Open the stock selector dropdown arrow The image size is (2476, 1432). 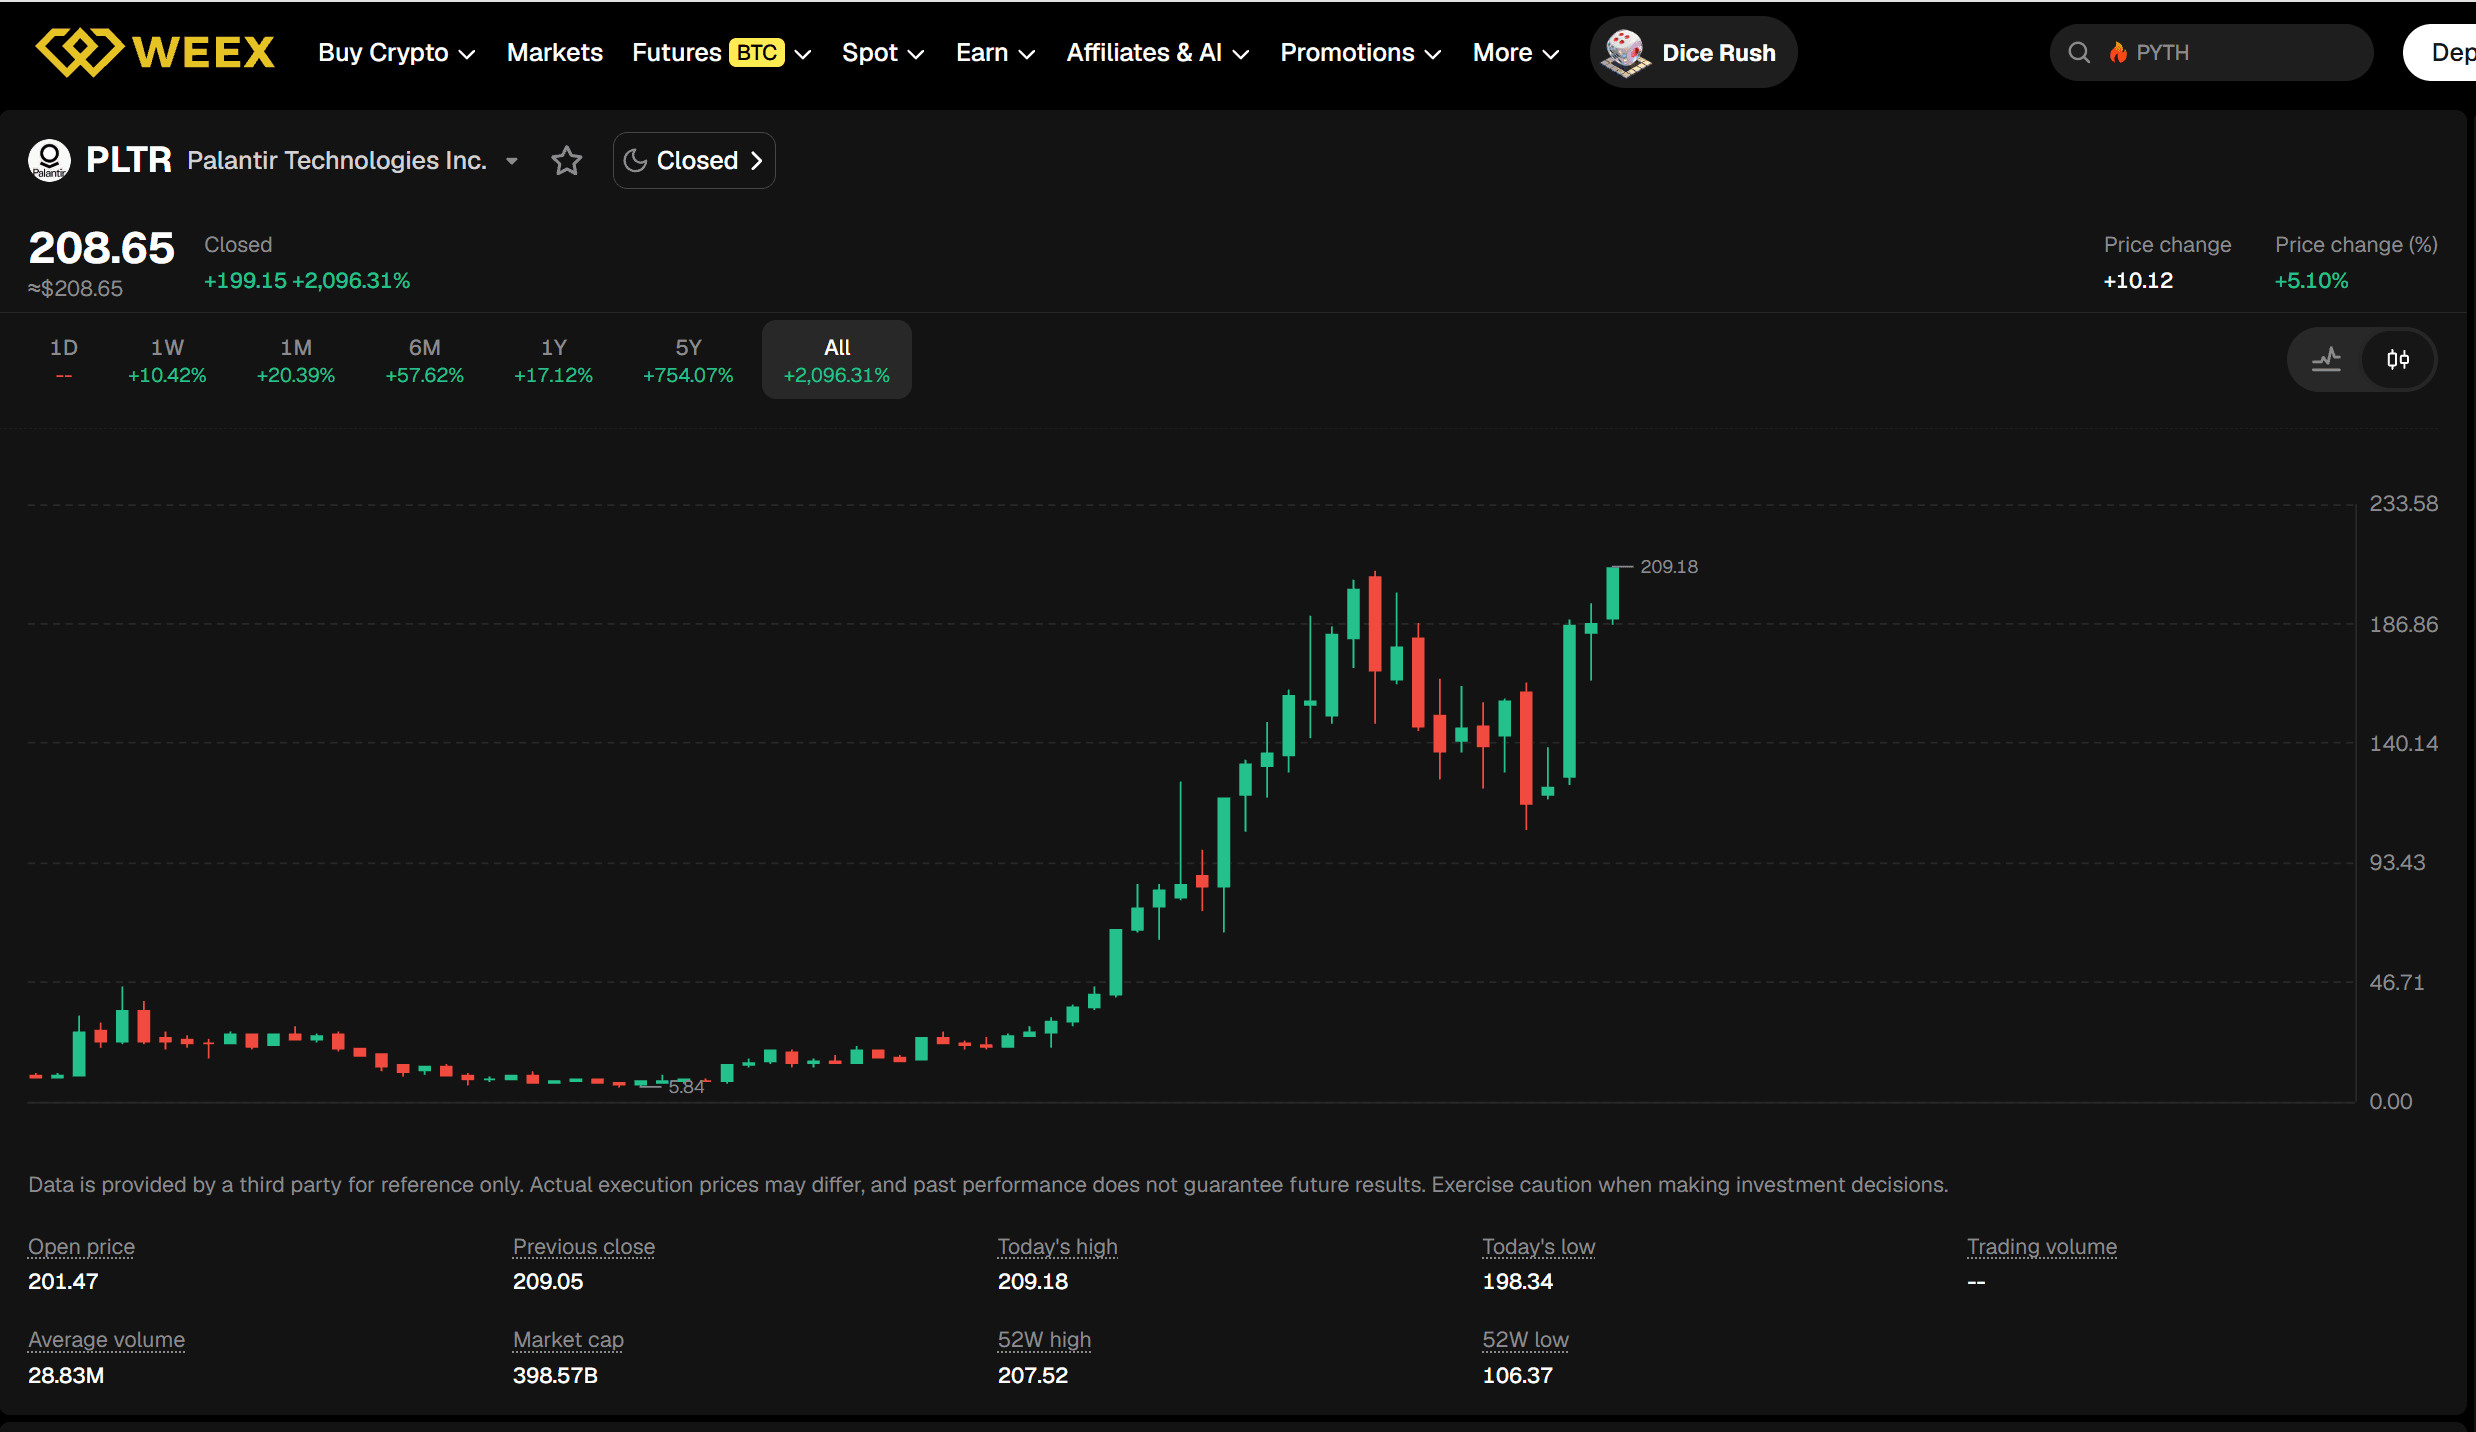pyautogui.click(x=512, y=161)
